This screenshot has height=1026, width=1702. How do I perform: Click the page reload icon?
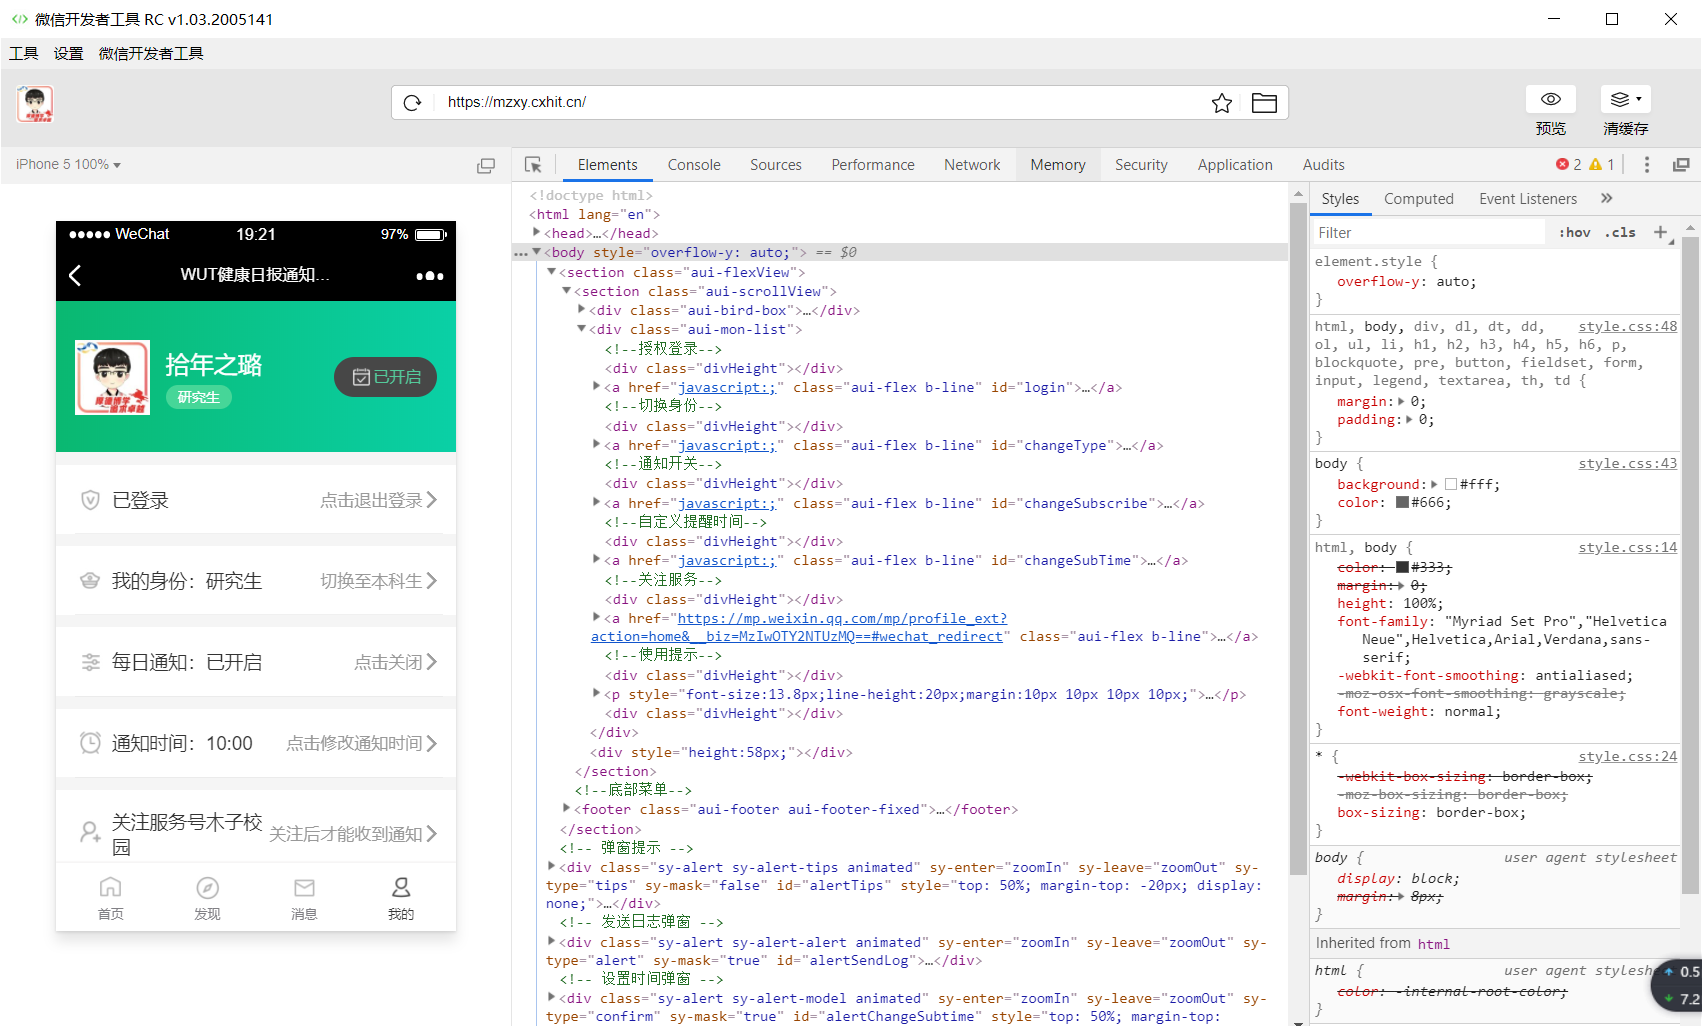[x=412, y=103]
